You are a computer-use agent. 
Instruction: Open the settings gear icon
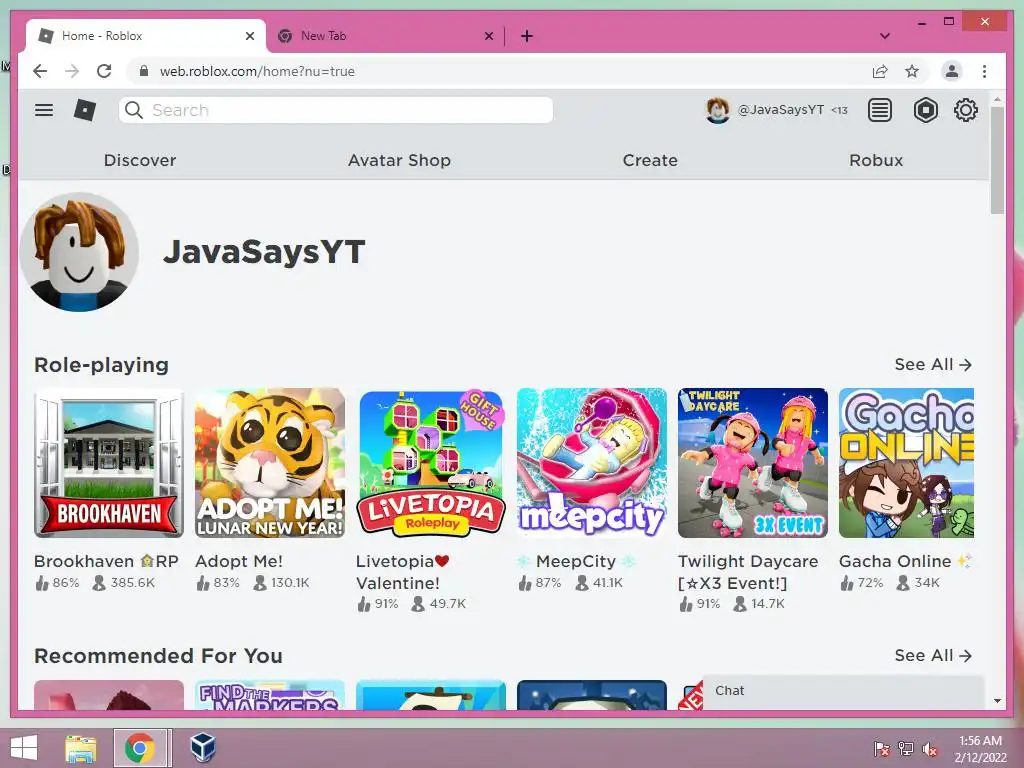(966, 110)
